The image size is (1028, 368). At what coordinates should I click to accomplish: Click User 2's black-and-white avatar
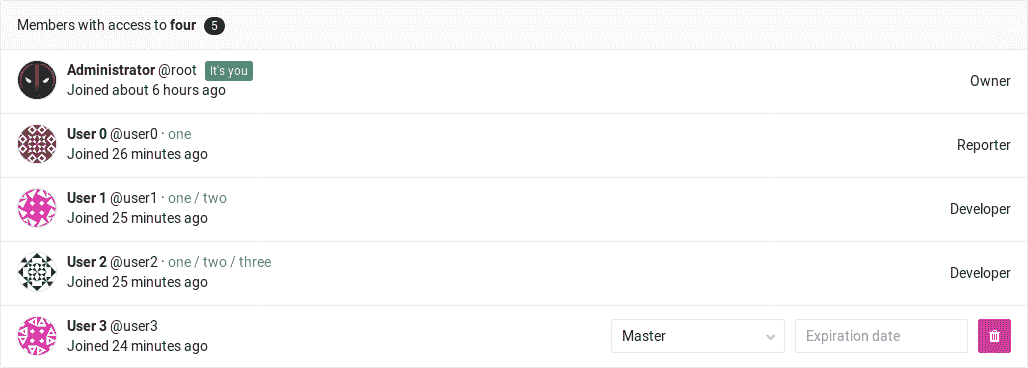tap(37, 272)
